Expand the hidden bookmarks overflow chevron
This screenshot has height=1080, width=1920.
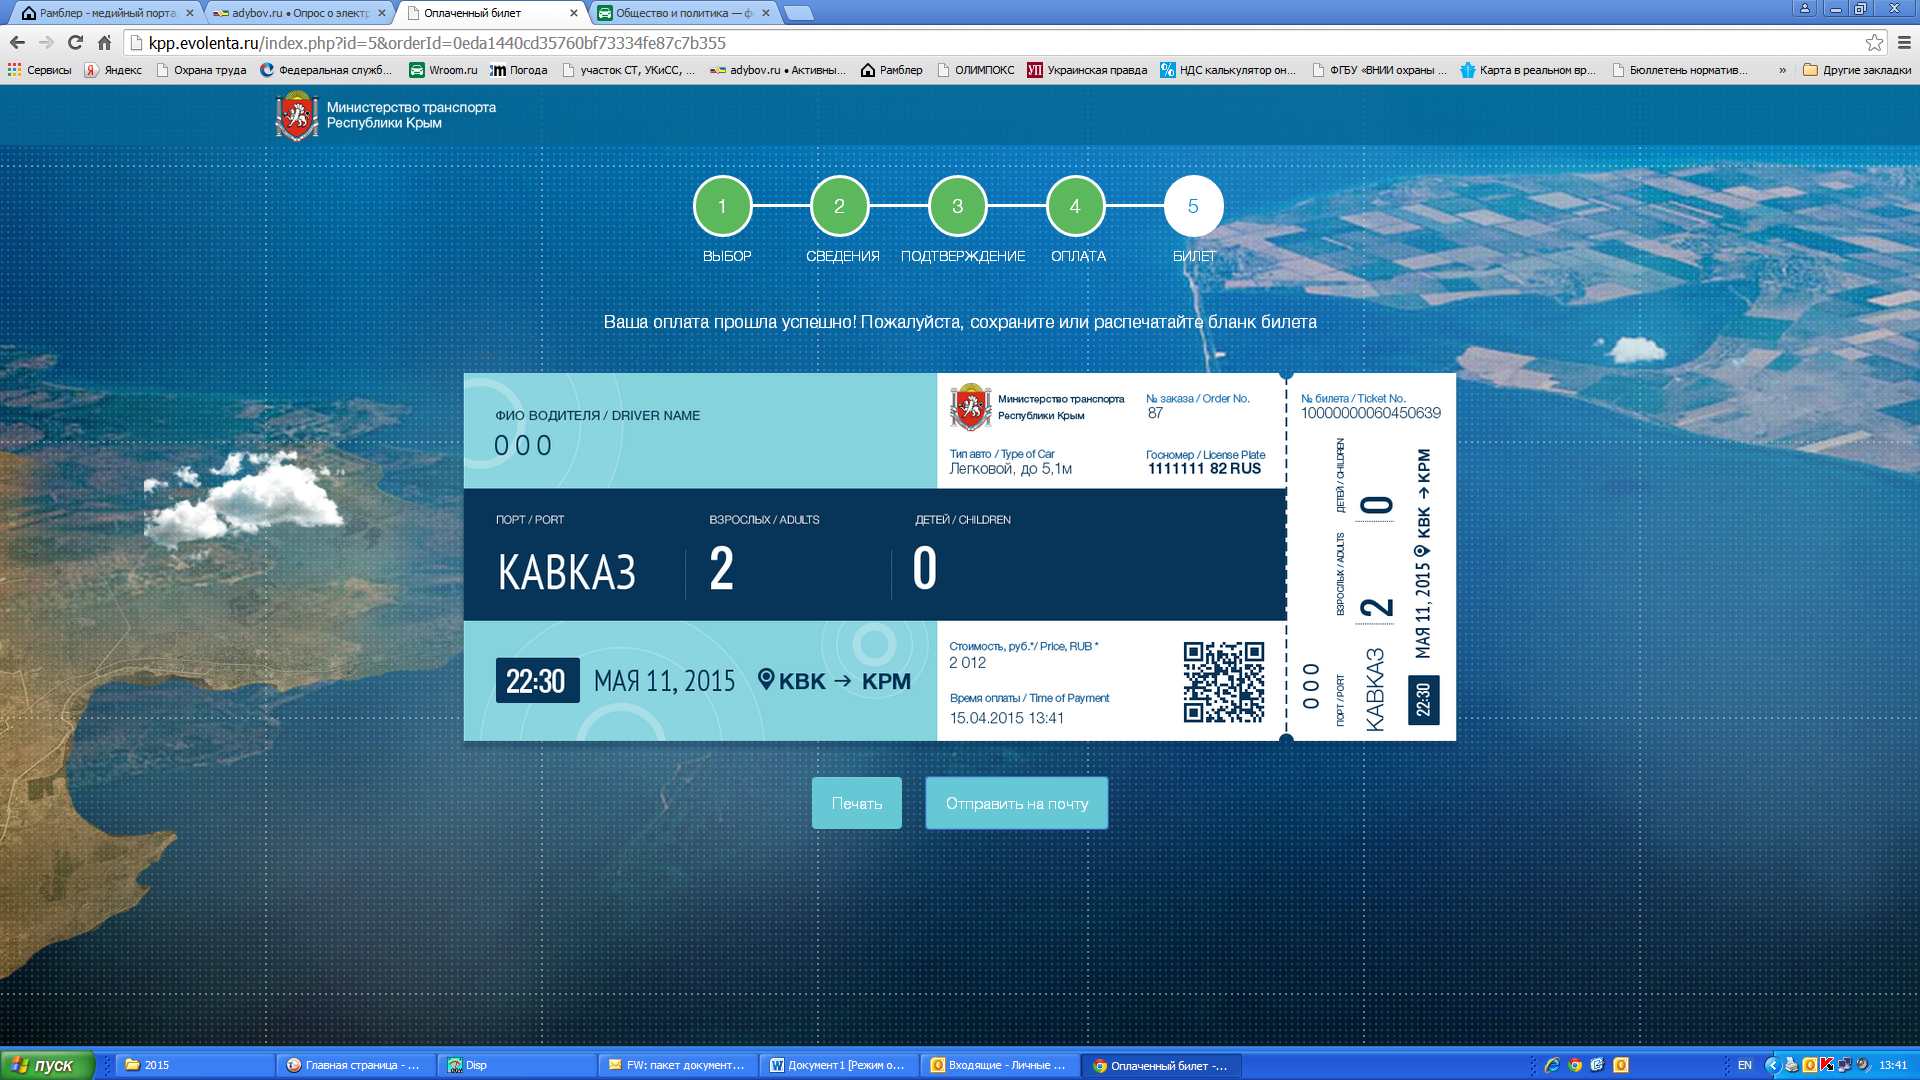click(1782, 70)
